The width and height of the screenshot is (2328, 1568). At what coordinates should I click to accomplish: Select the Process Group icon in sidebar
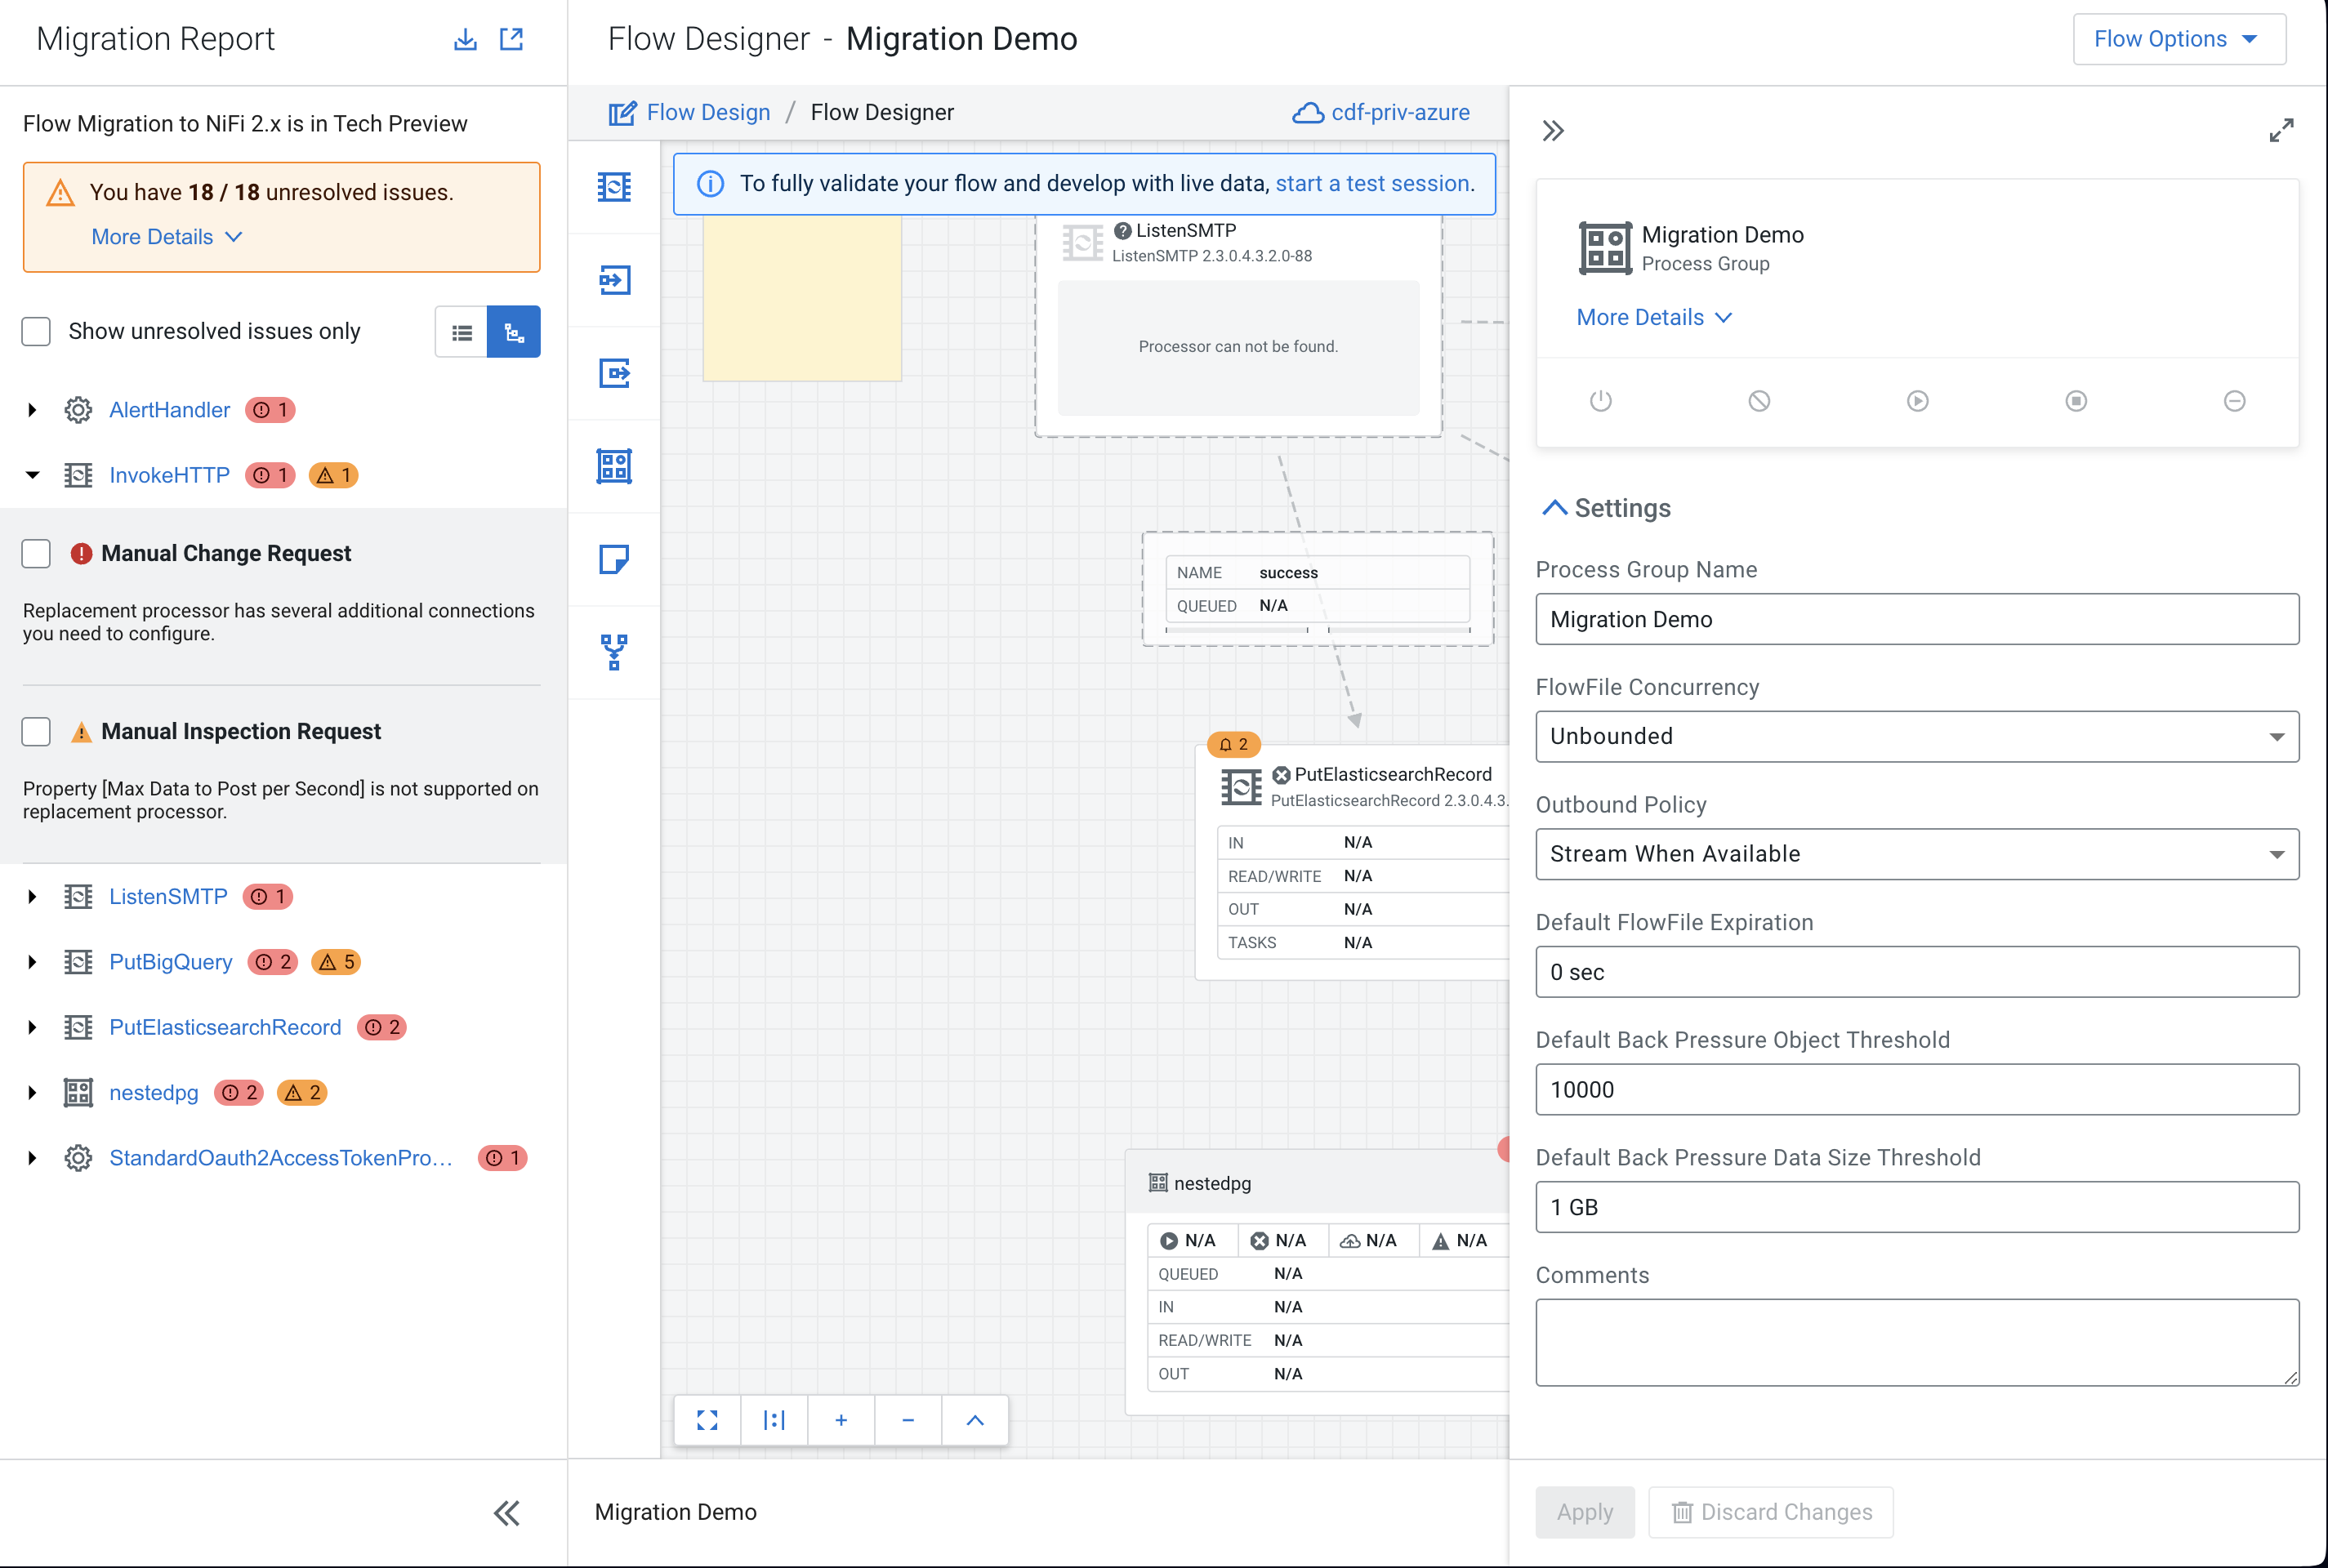pyautogui.click(x=614, y=466)
